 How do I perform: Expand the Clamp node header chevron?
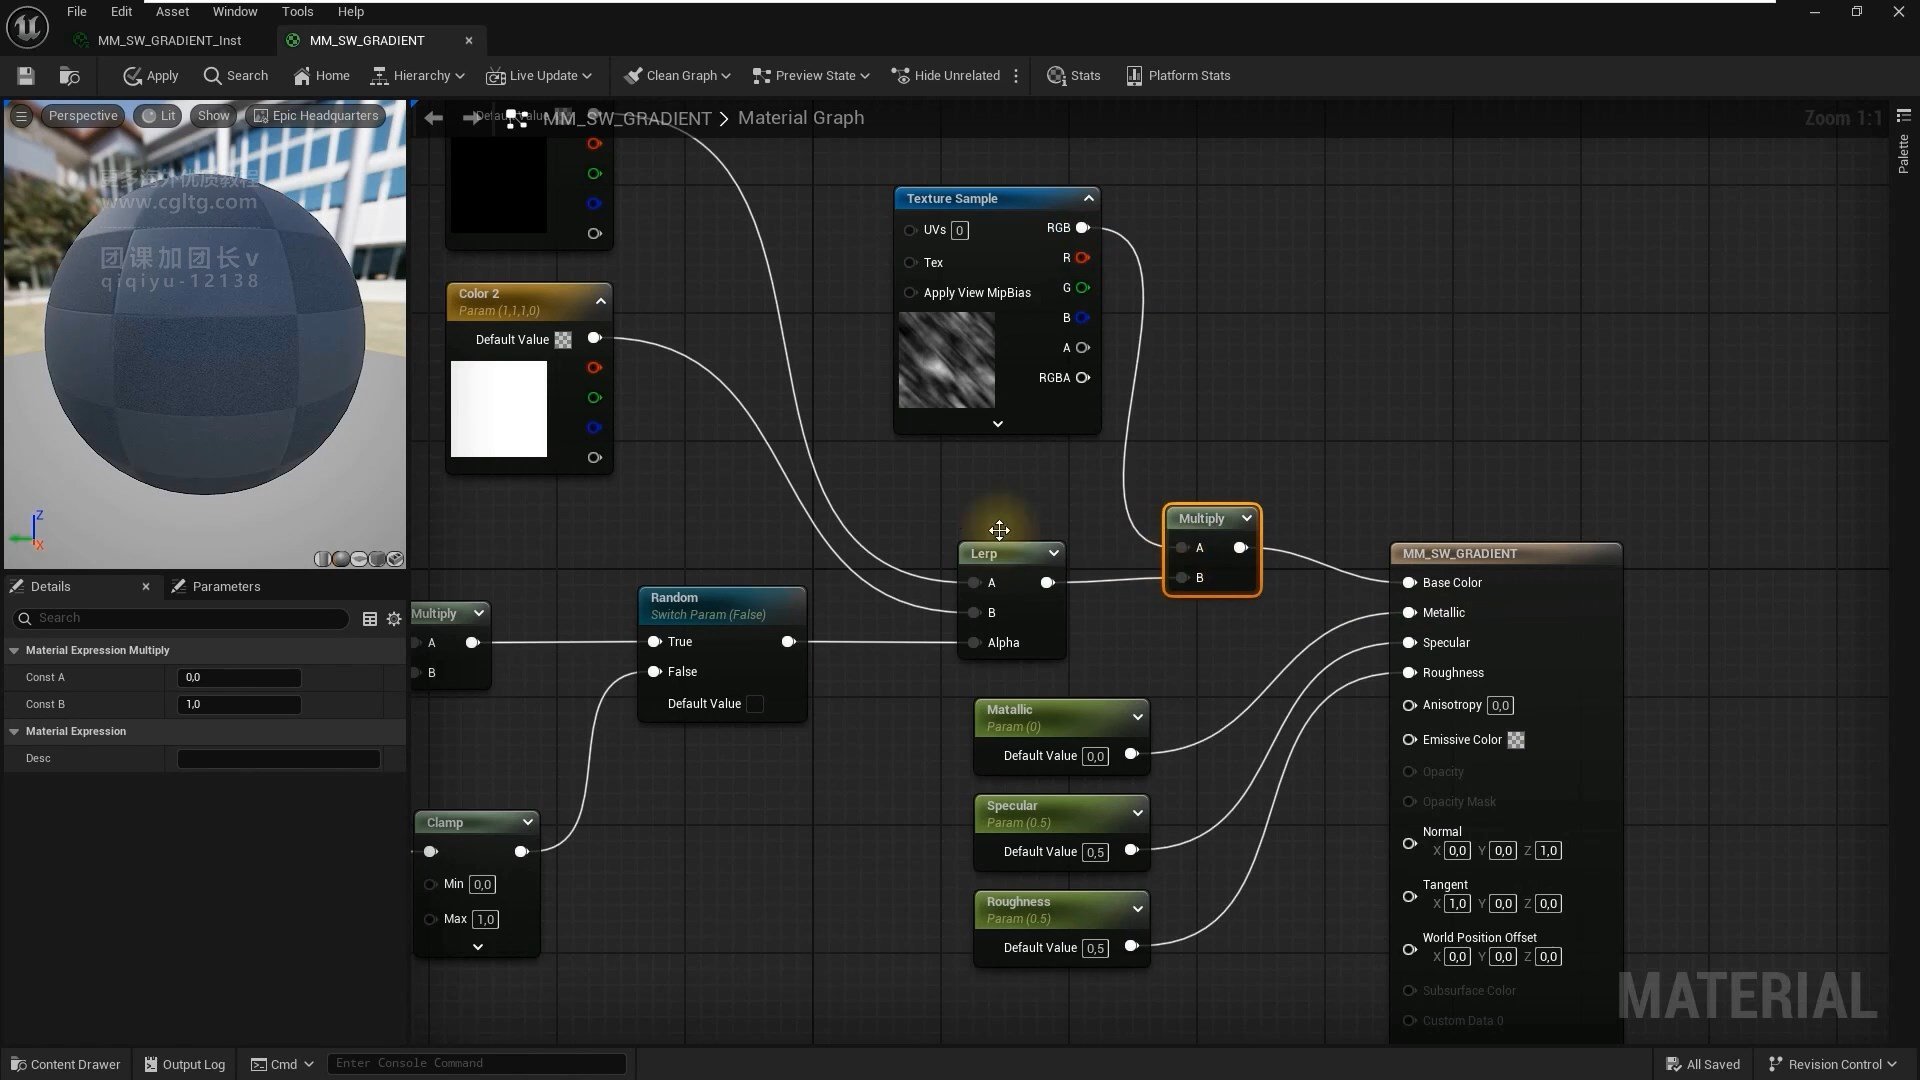pyautogui.click(x=527, y=823)
